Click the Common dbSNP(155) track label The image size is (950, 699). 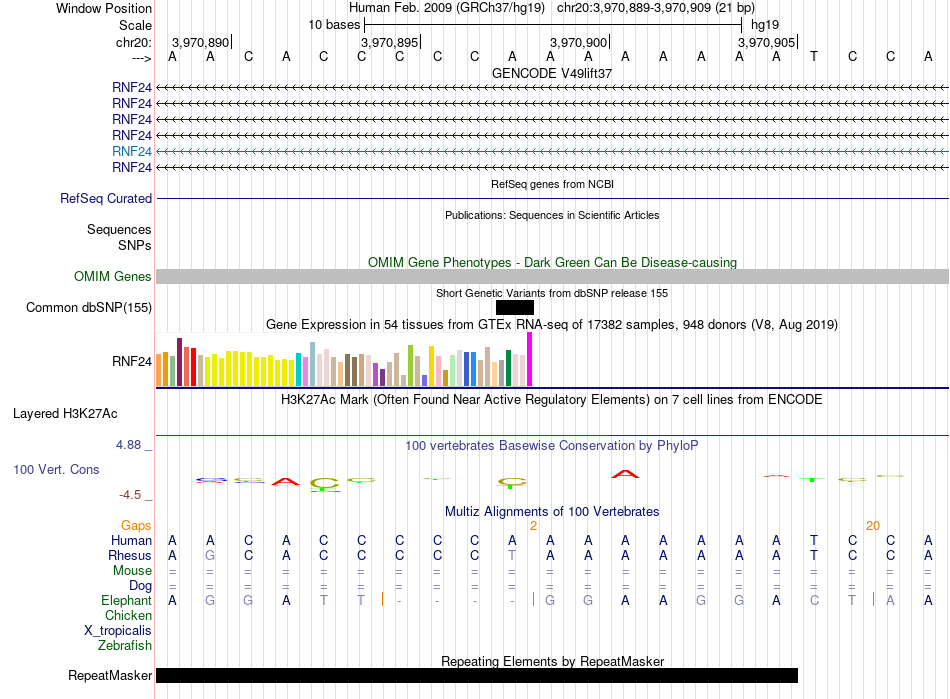[89, 308]
